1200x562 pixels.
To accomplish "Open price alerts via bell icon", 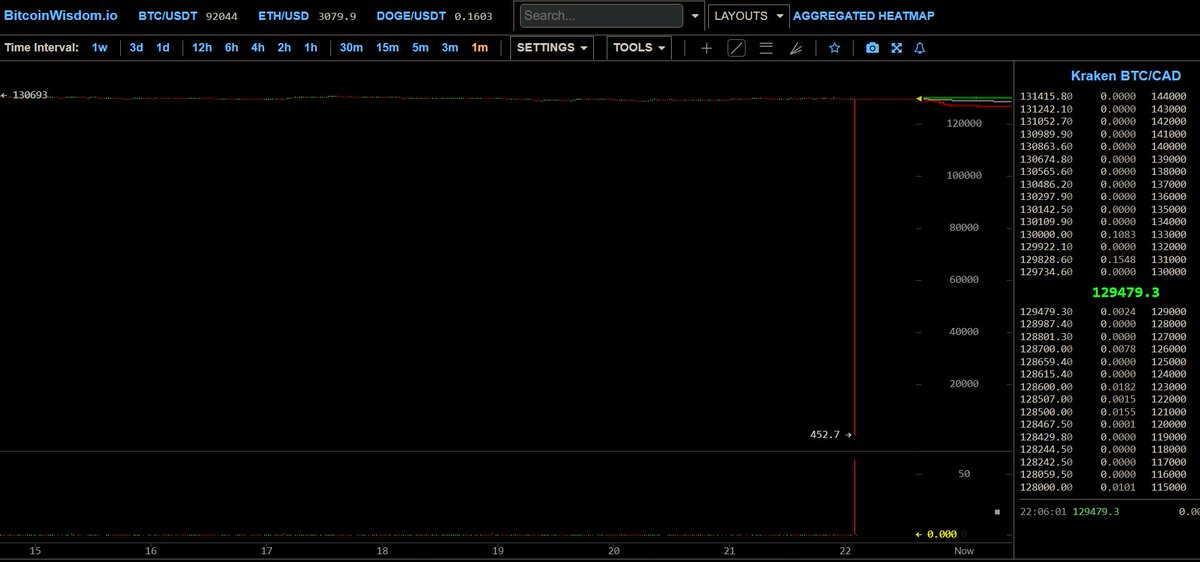I will (x=919, y=48).
